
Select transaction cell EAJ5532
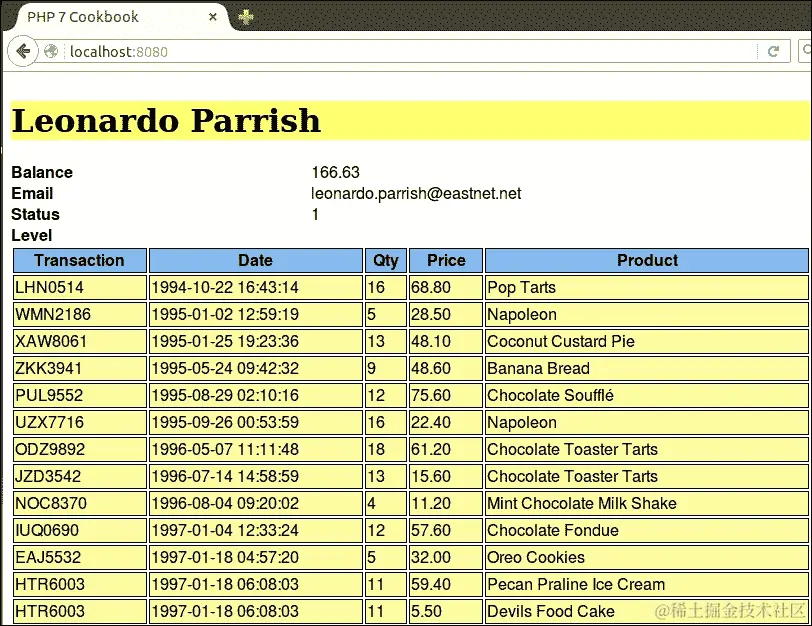(x=80, y=557)
